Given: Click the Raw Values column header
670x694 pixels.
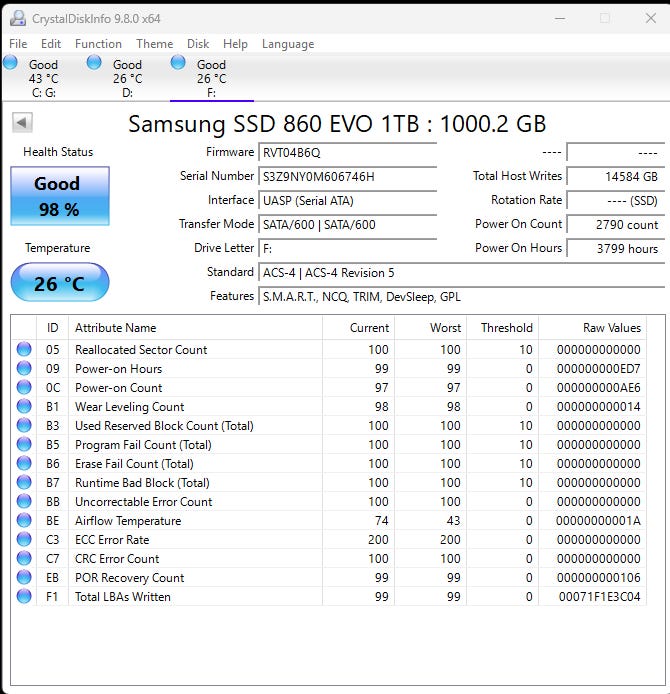Looking at the screenshot, I should (611, 328).
